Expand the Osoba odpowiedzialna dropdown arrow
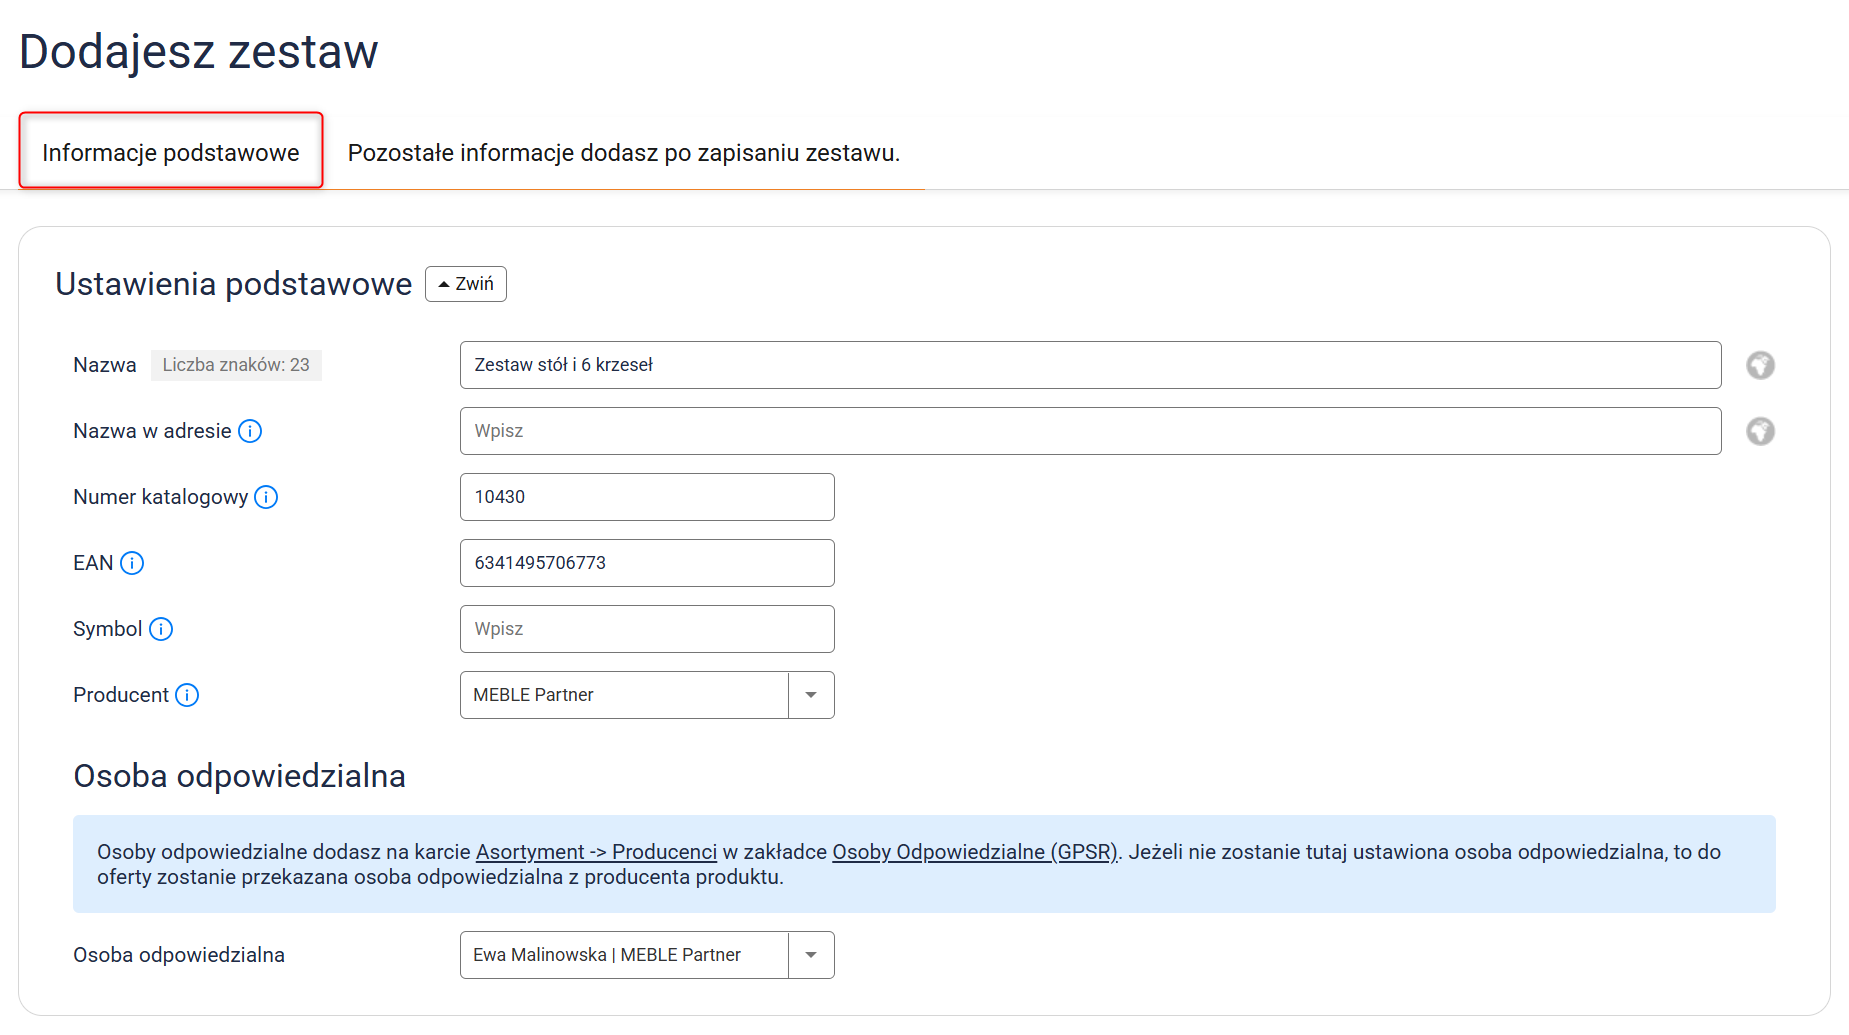Screen dimensions: 1849x1035 click(811, 955)
